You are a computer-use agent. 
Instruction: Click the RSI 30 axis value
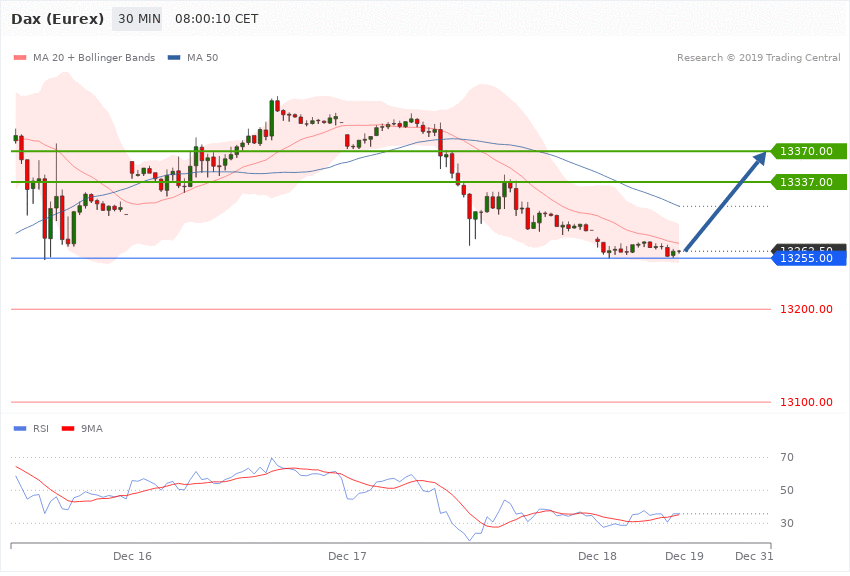(787, 523)
